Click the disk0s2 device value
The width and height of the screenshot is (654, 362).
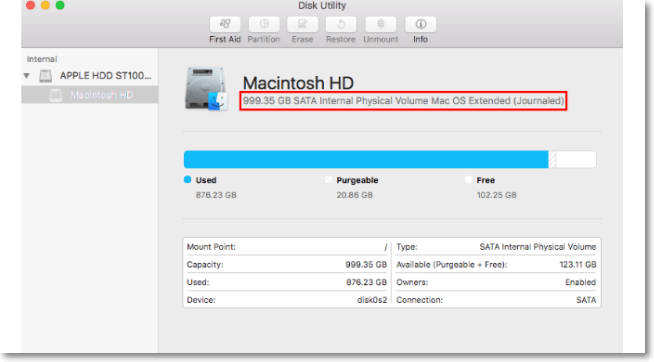[372, 300]
